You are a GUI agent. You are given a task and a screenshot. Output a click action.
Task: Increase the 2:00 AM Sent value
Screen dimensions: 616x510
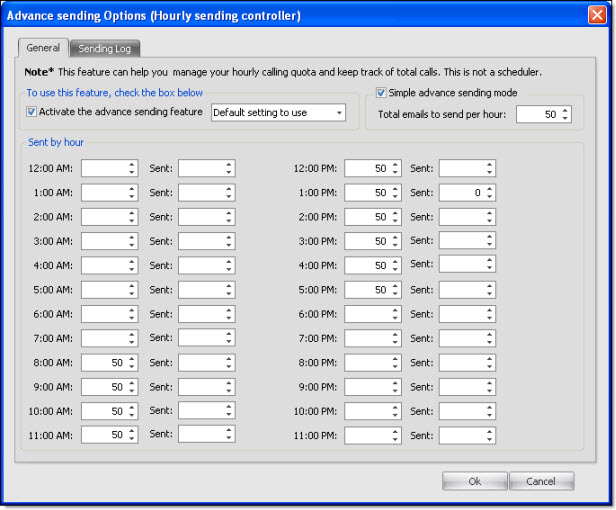229,213
